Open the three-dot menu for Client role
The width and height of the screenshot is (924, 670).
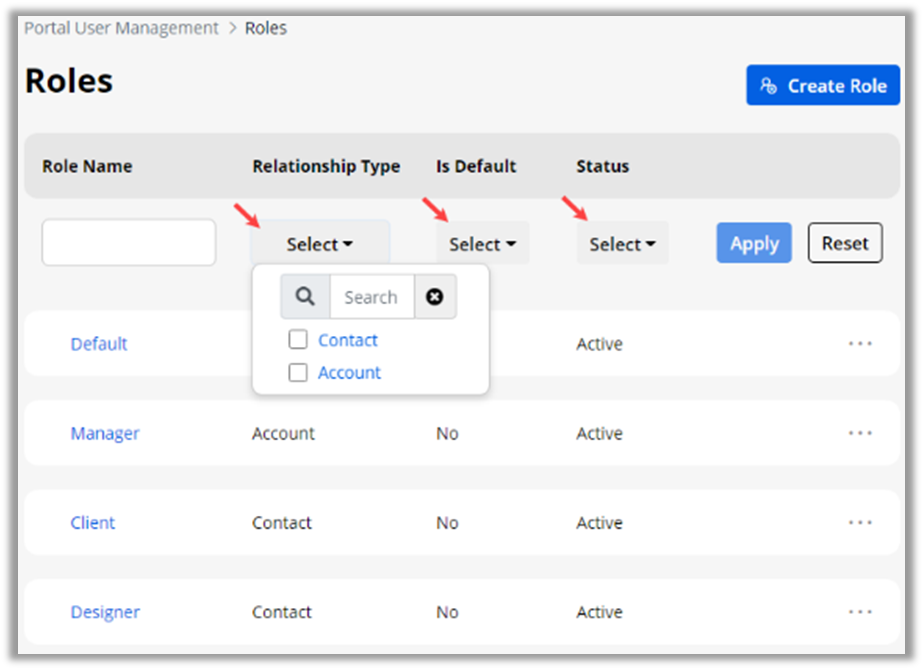(x=859, y=522)
